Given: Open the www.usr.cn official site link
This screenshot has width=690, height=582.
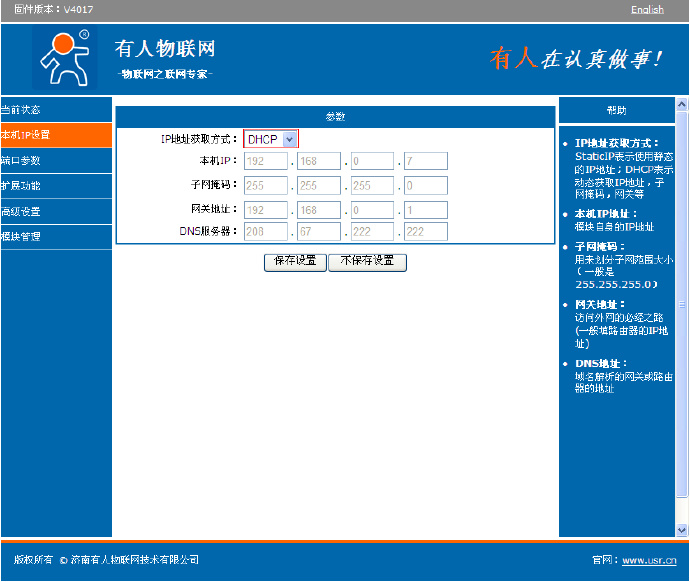Looking at the screenshot, I should coord(649,560).
